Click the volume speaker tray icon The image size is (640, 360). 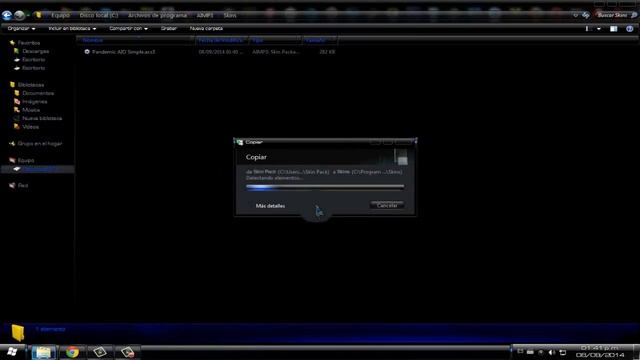point(551,352)
